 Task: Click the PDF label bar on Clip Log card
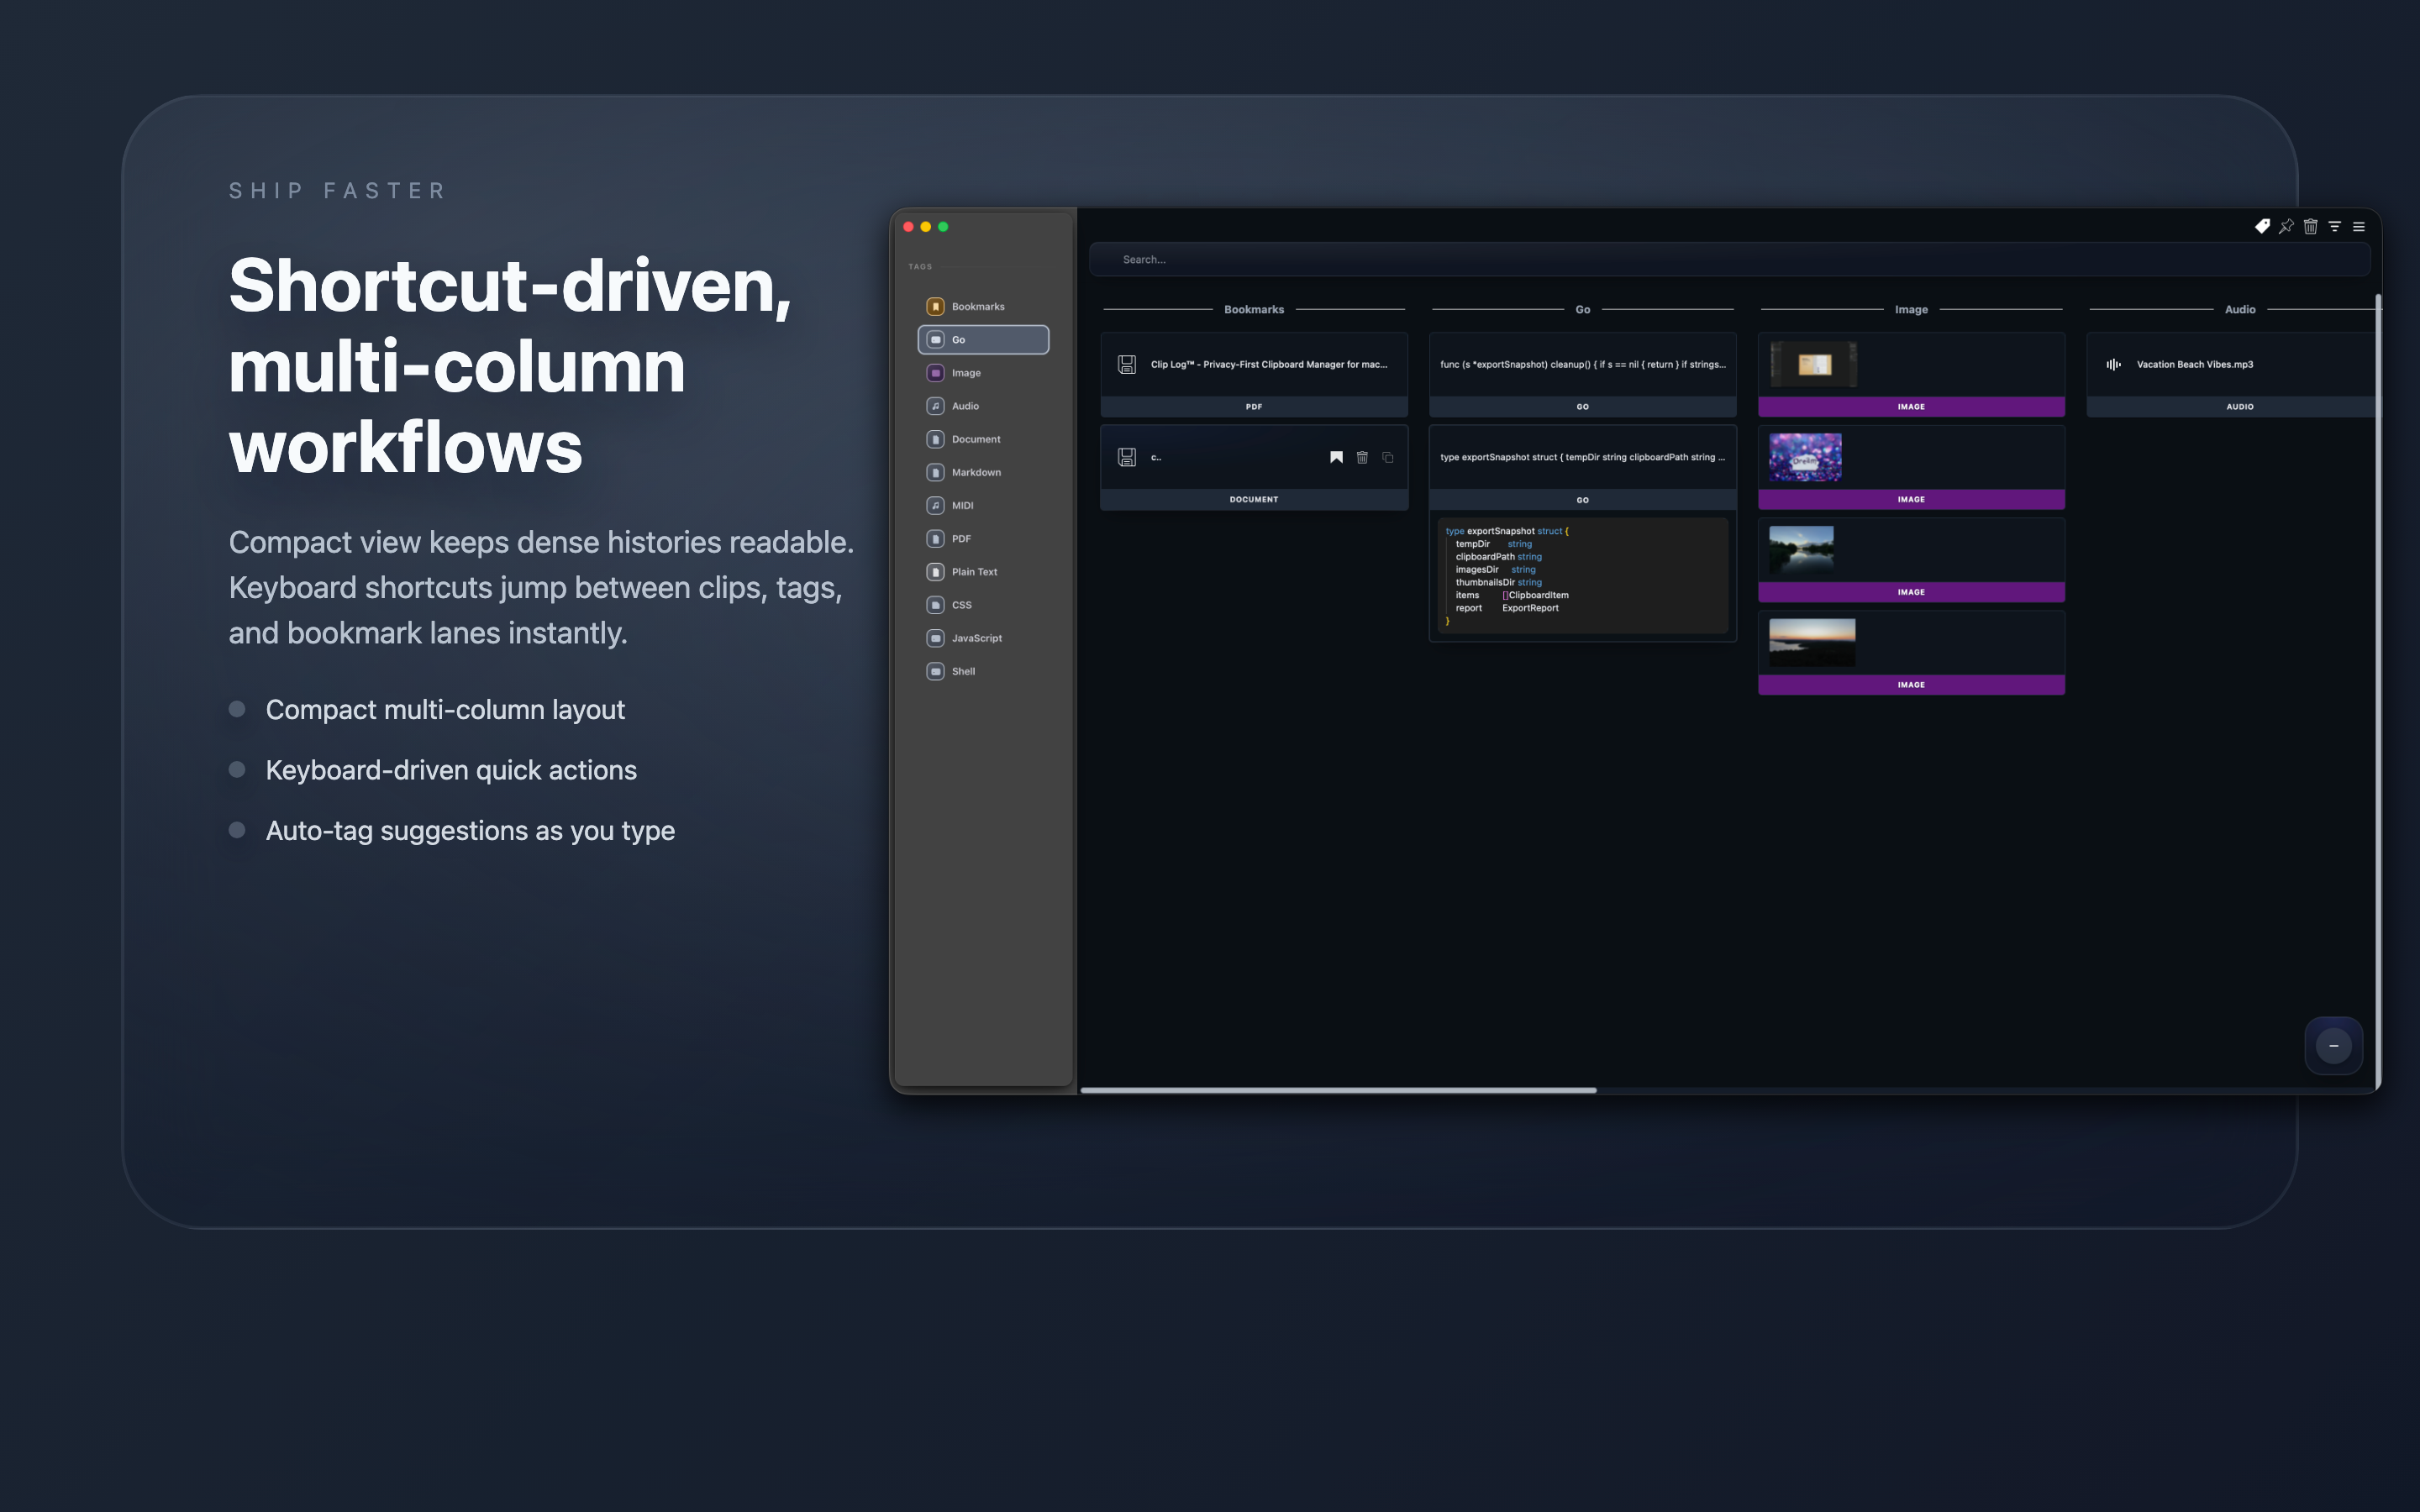pos(1254,407)
